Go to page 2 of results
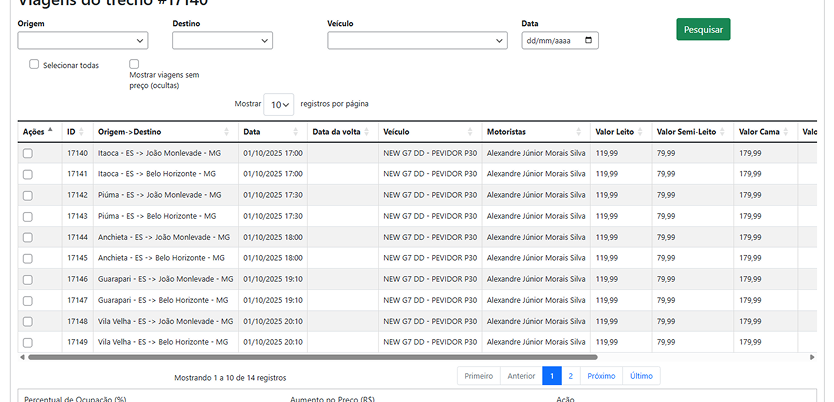 point(570,376)
